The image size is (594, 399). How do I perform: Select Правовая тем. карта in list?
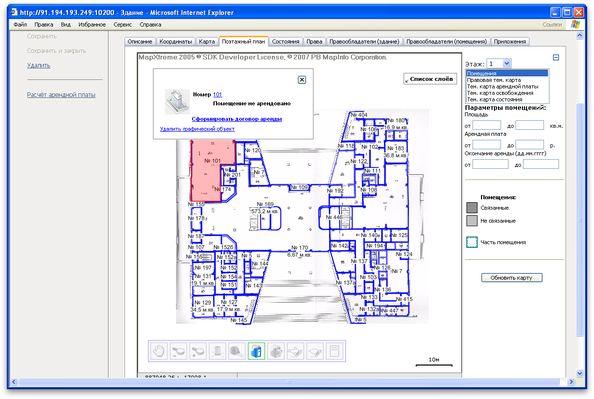494,80
